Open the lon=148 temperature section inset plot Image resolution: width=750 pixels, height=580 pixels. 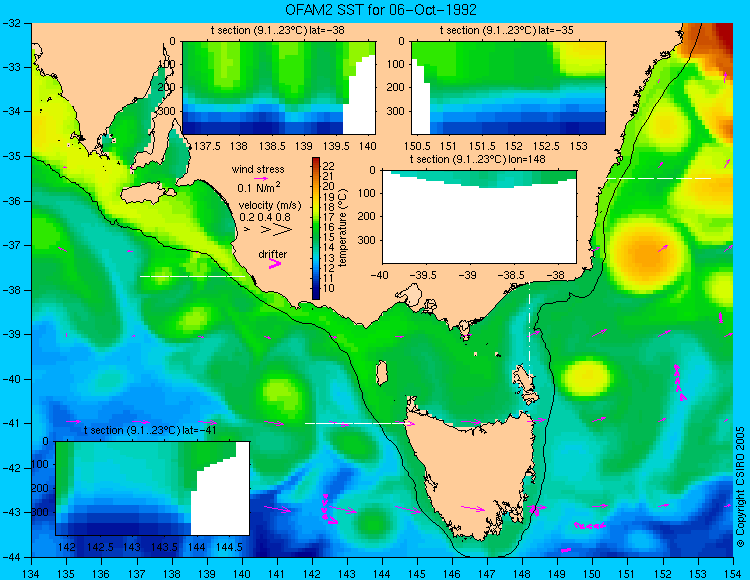click(x=479, y=217)
